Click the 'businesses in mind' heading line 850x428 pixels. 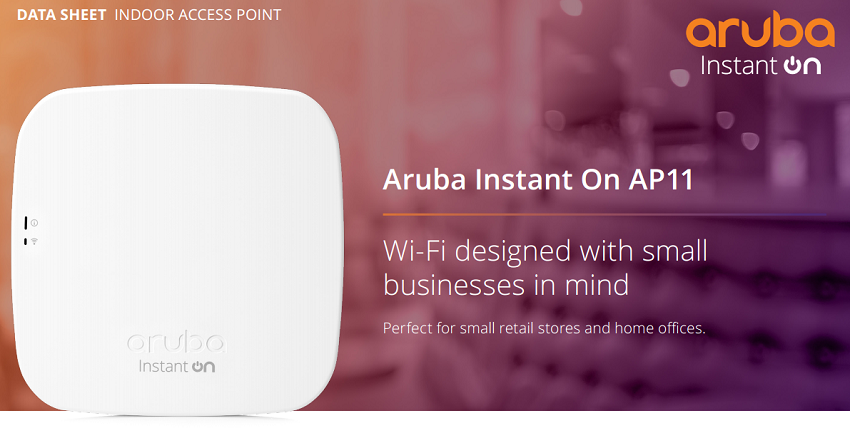click(x=506, y=285)
